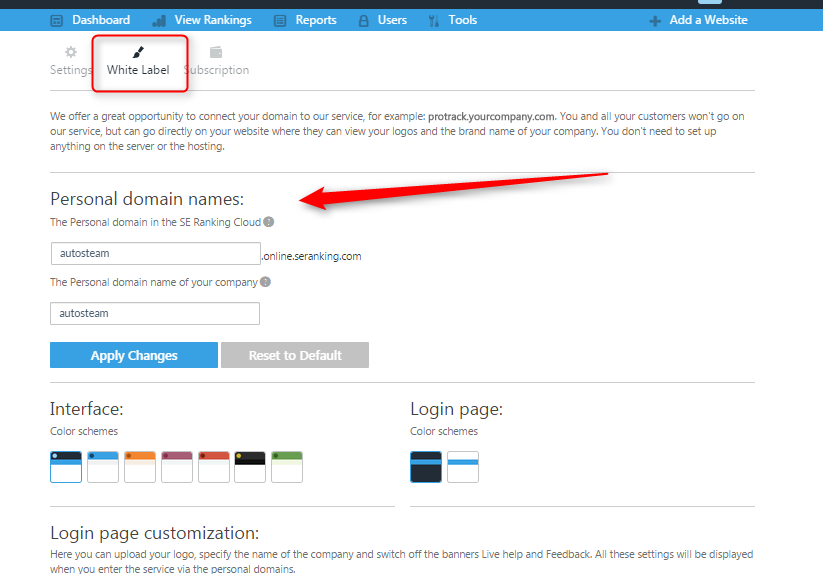Switch to the Settings tab
This screenshot has width=823, height=574.
71,62
